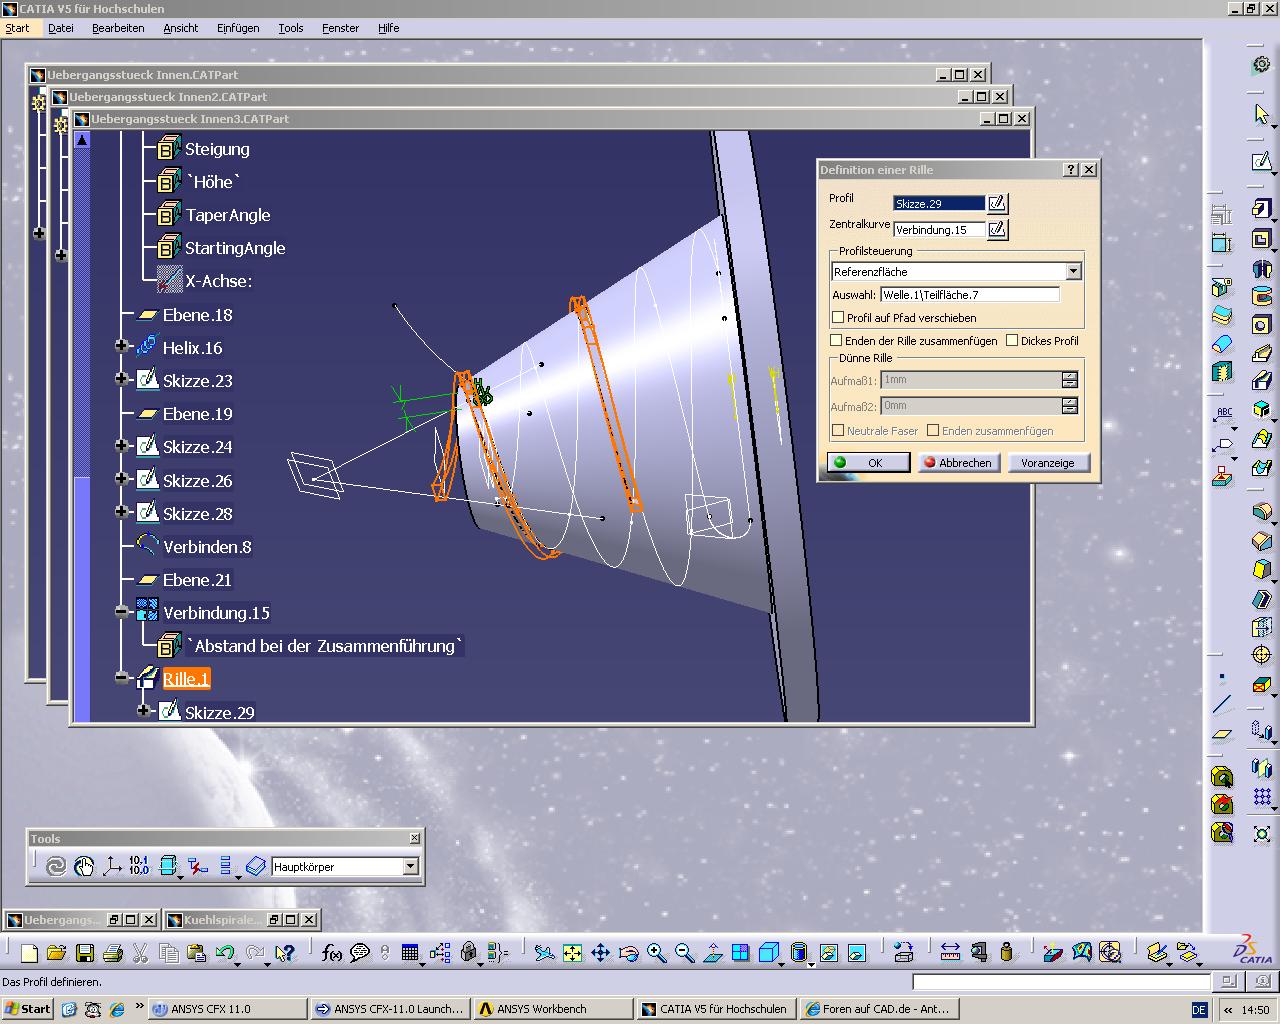Click the Pad tool icon
The width and height of the screenshot is (1280, 1024).
click(x=1261, y=210)
